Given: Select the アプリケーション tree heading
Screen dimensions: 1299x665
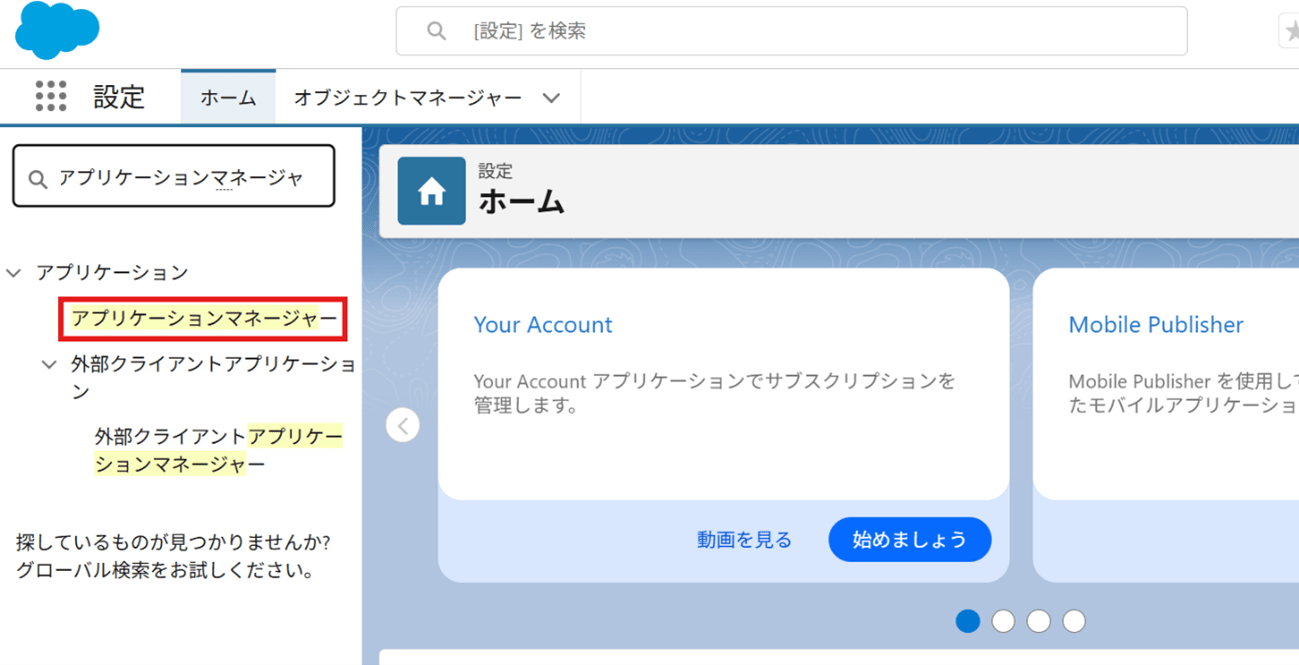Looking at the screenshot, I should tap(112, 272).
